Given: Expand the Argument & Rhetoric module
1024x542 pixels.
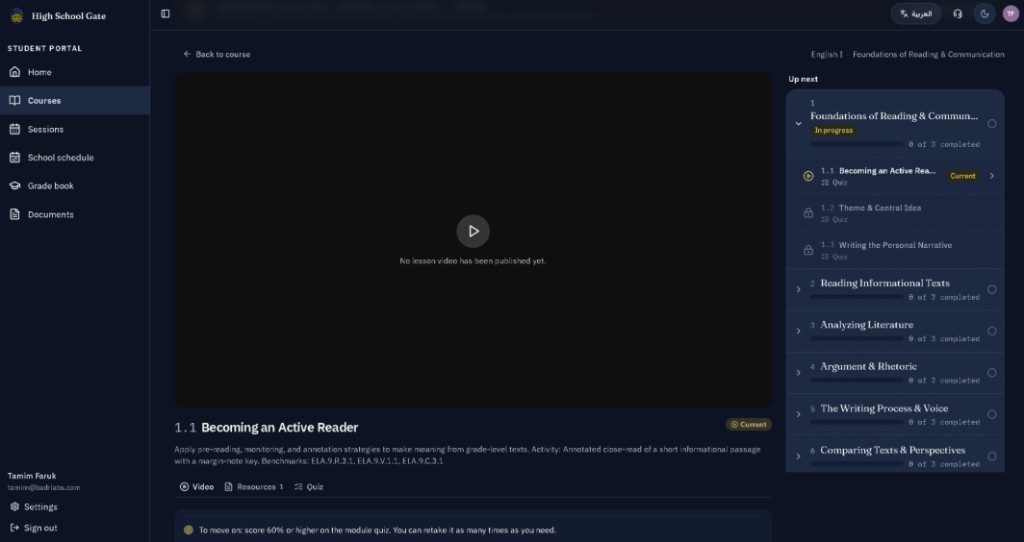Looking at the screenshot, I should click(798, 373).
